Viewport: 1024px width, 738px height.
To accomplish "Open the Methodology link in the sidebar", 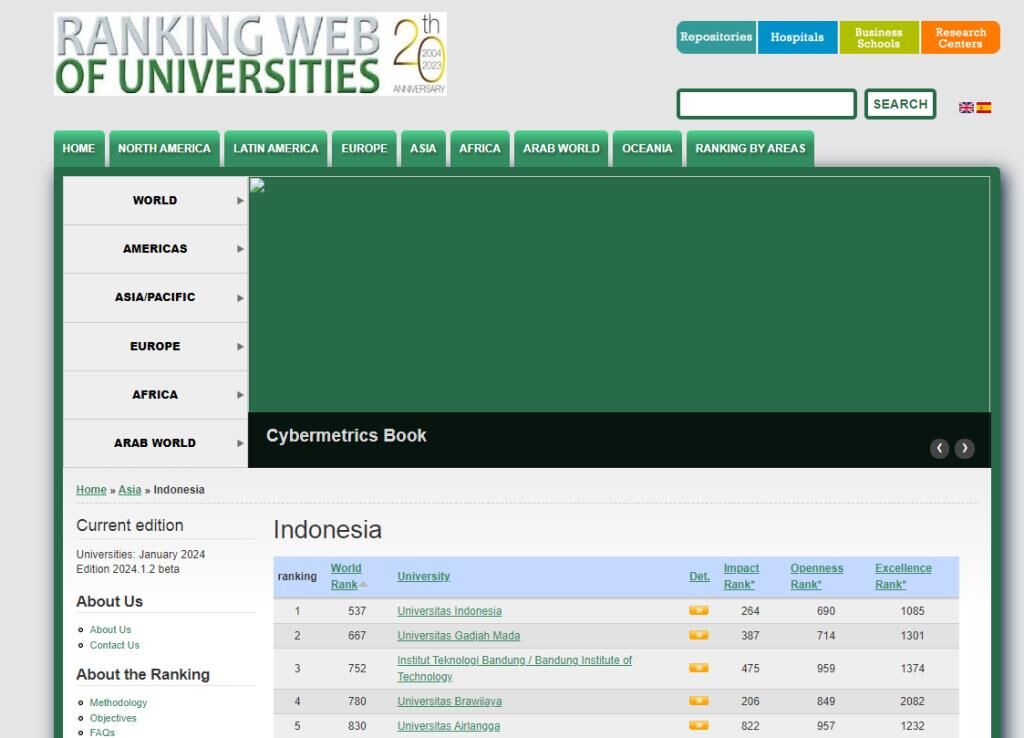I will tap(118, 703).
